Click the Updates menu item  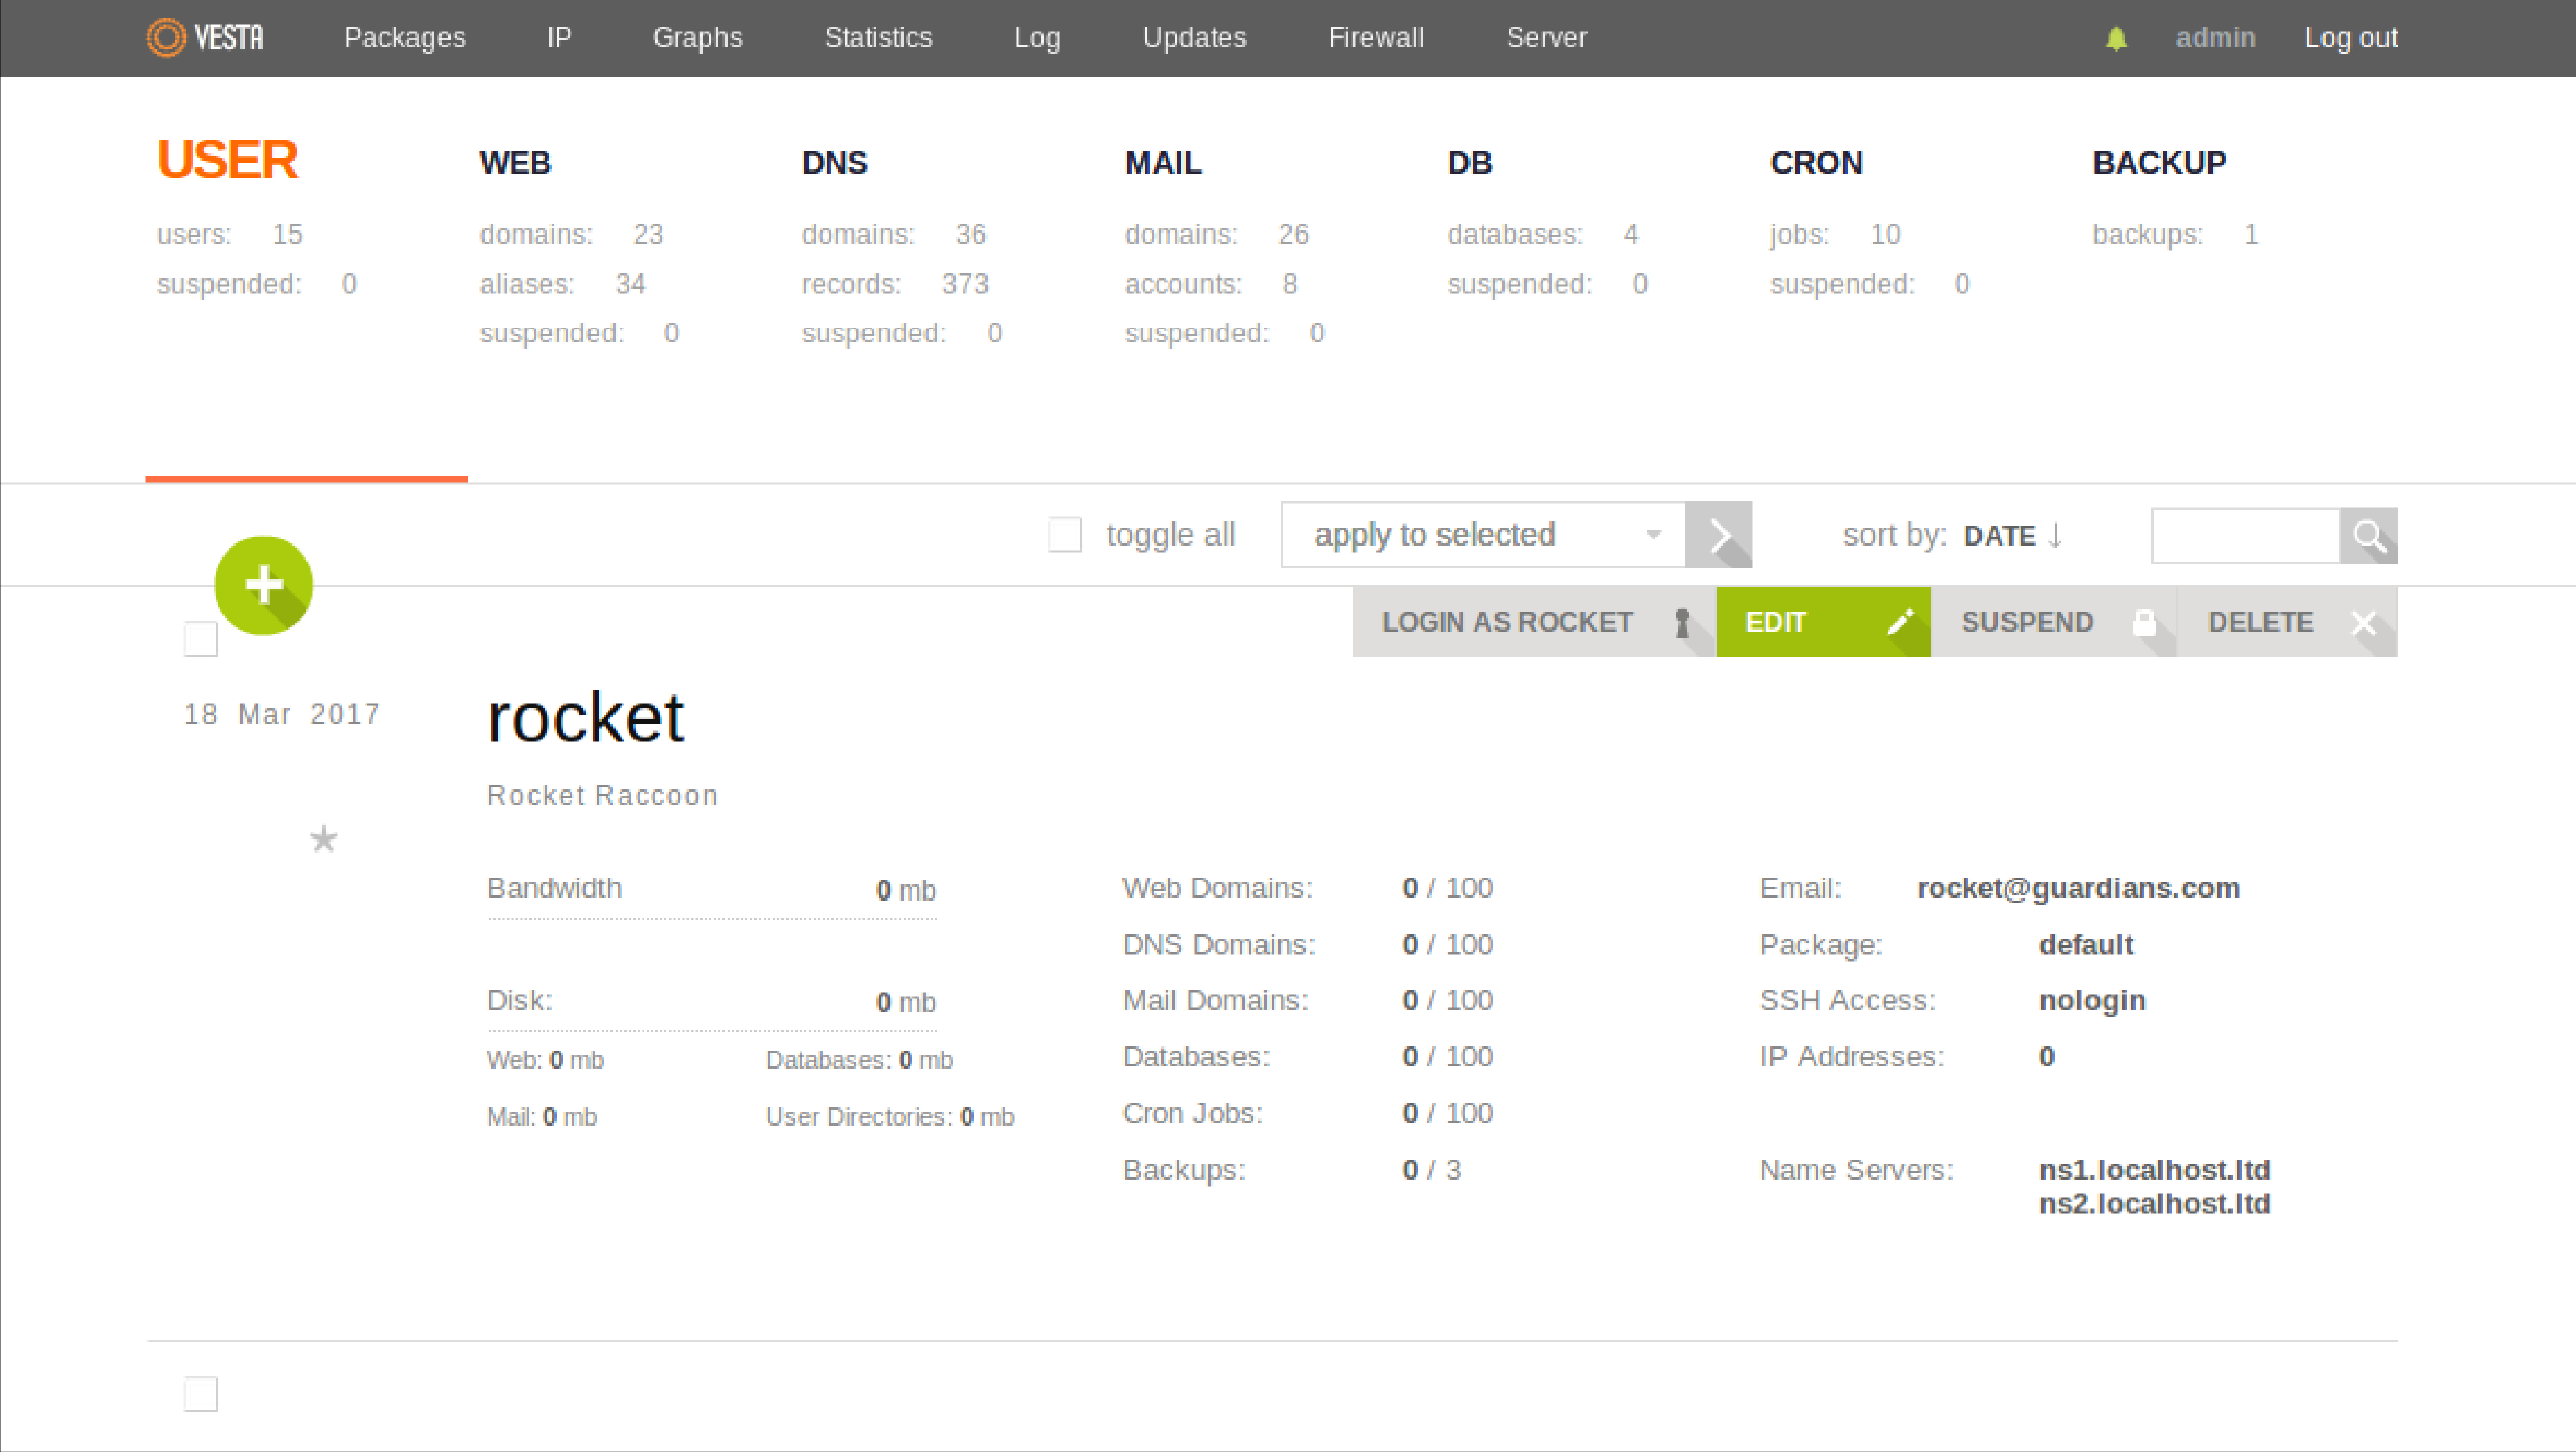click(1194, 37)
